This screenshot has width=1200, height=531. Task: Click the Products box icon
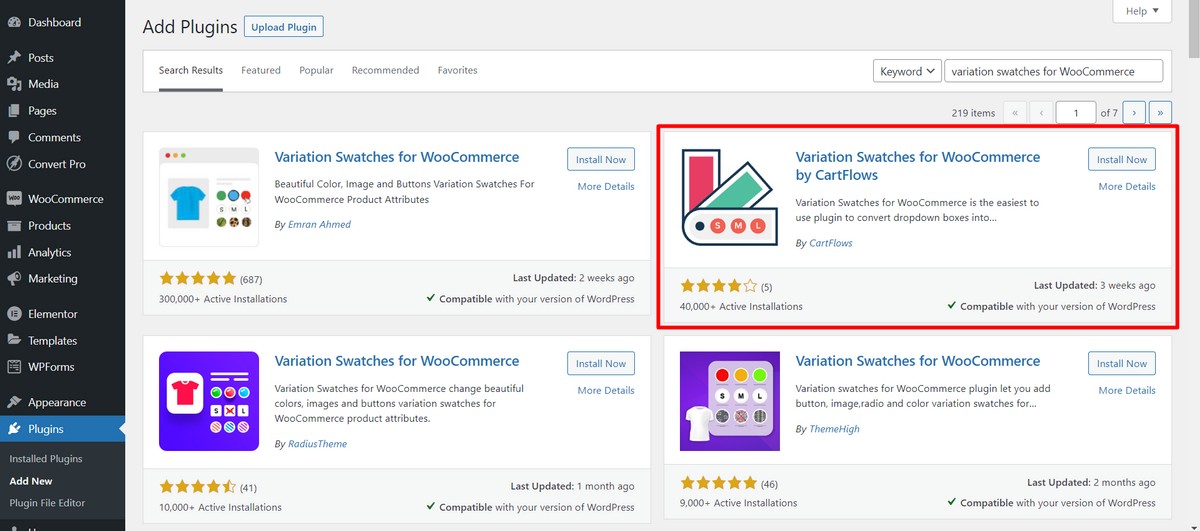tap(14, 226)
